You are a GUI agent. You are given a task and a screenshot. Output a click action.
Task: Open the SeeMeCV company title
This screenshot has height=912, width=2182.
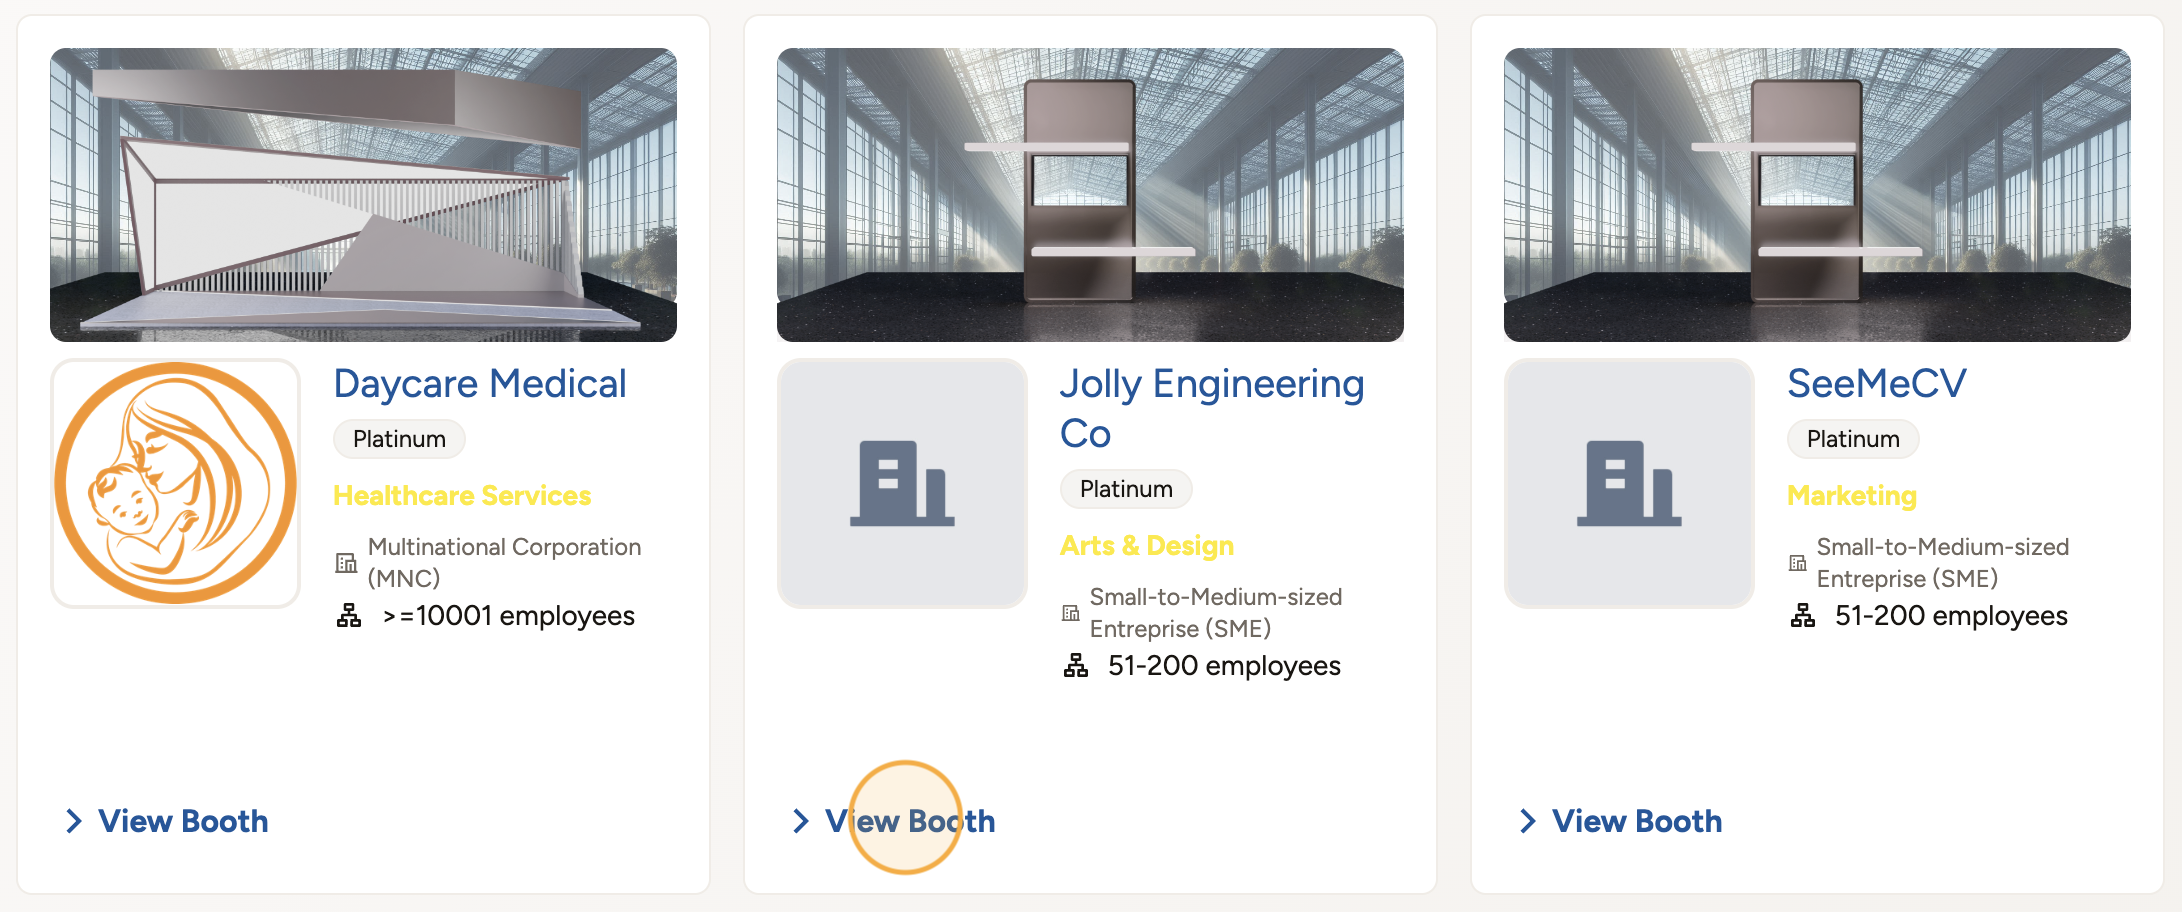click(1876, 384)
